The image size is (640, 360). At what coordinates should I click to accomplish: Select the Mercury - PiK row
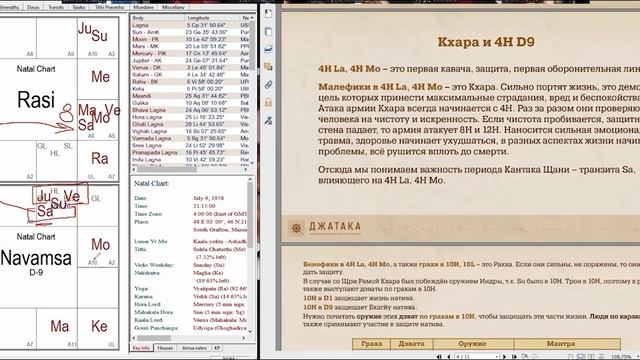[190, 53]
